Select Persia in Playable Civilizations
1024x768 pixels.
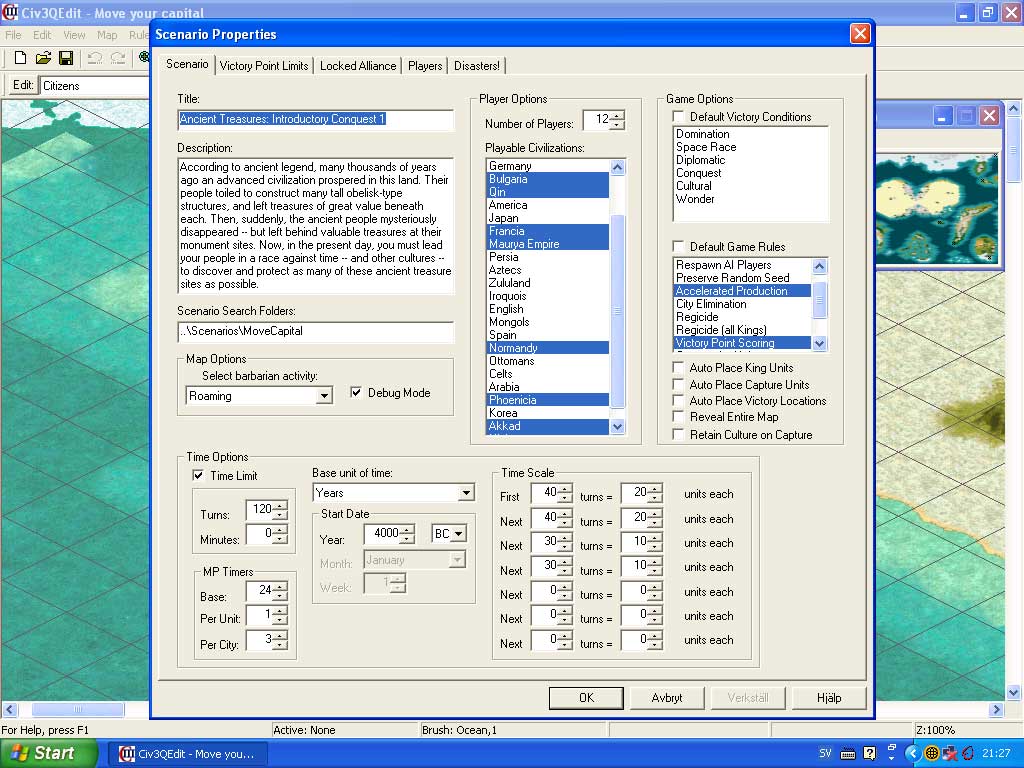pos(548,257)
